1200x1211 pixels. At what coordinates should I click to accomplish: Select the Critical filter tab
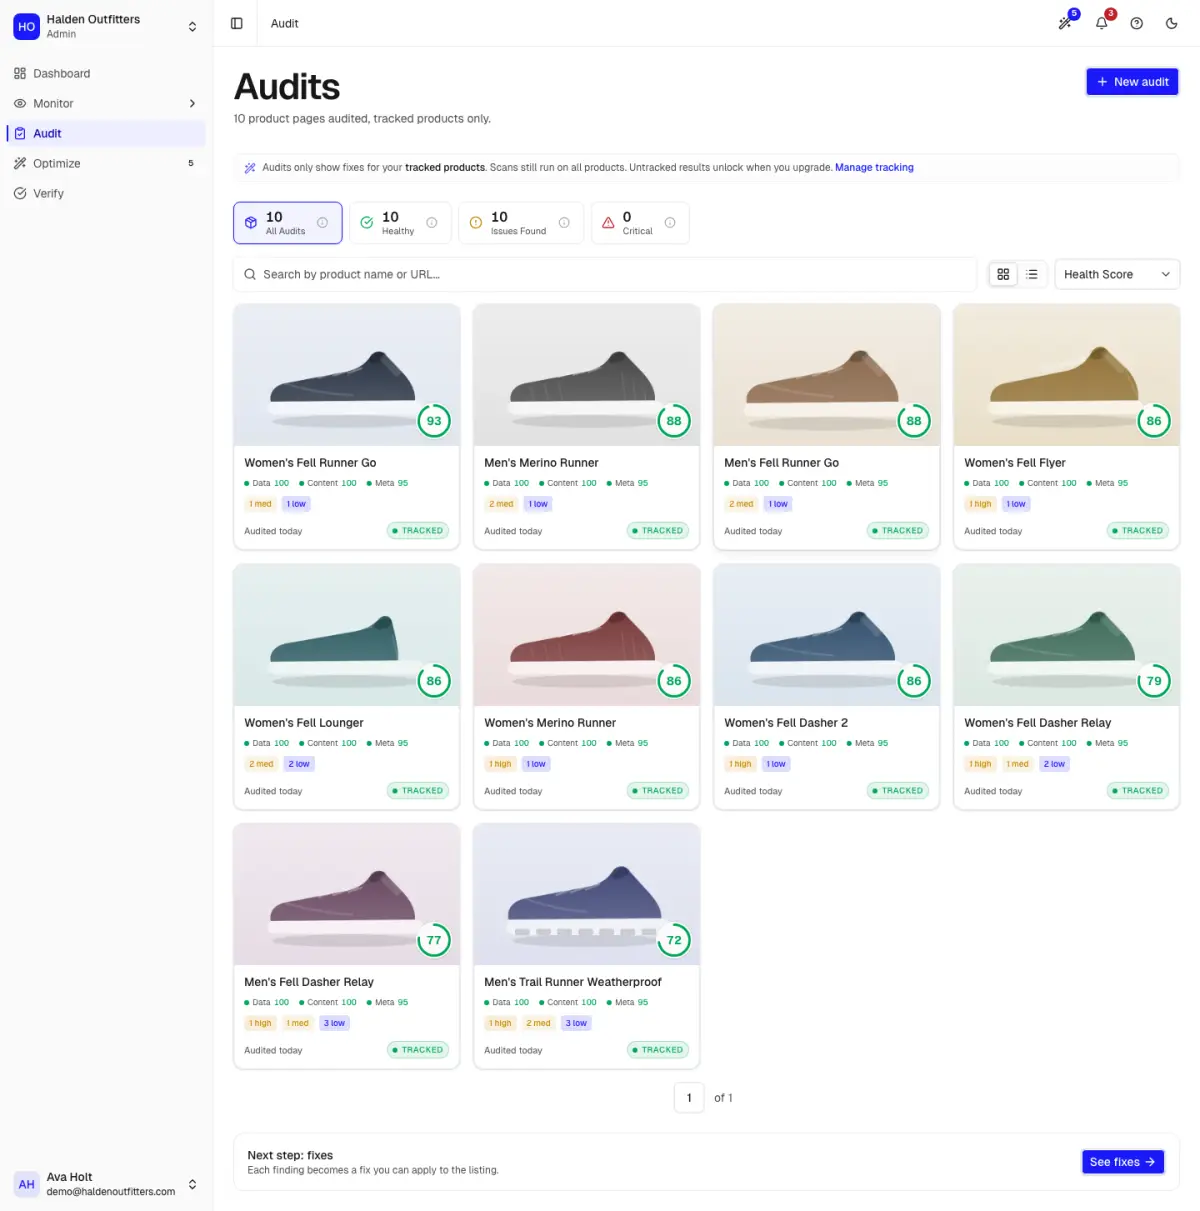pos(640,223)
